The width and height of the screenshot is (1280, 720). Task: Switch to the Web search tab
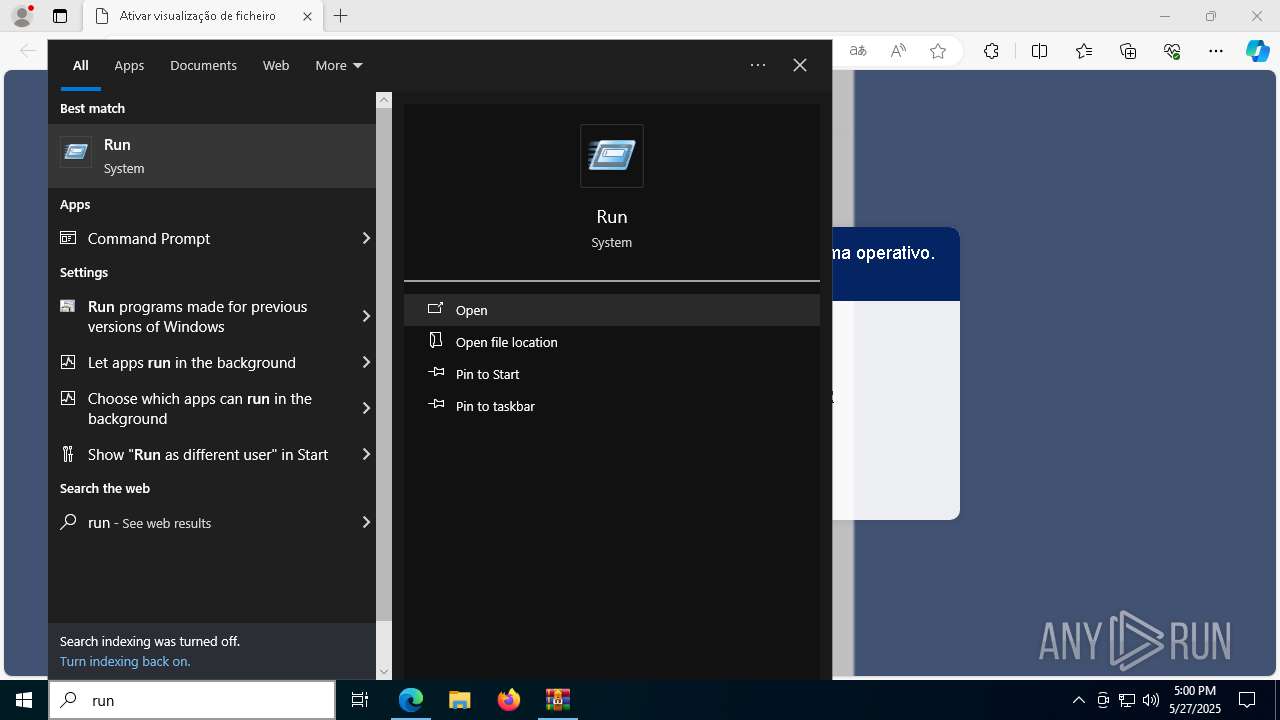pyautogui.click(x=276, y=65)
